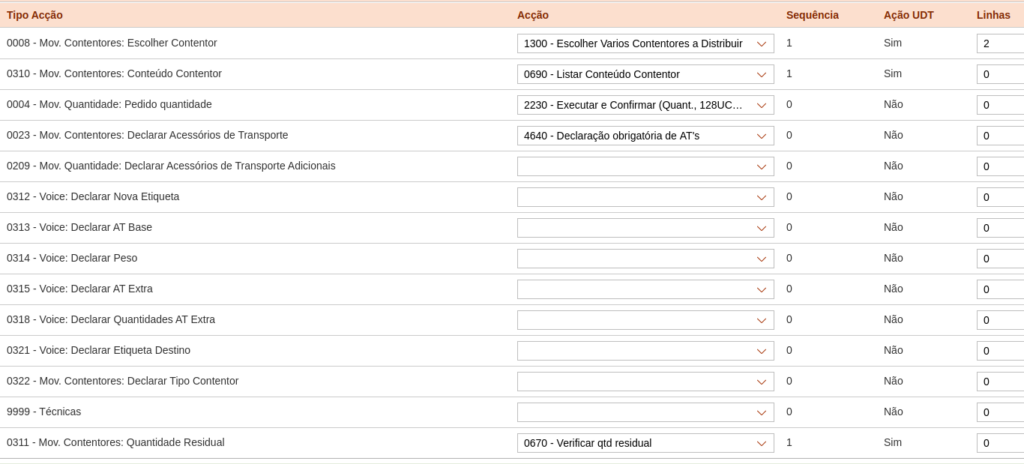Click Não in Ação UDT for 0004 row
Screen dimensions: 1024x464
tap(893, 104)
